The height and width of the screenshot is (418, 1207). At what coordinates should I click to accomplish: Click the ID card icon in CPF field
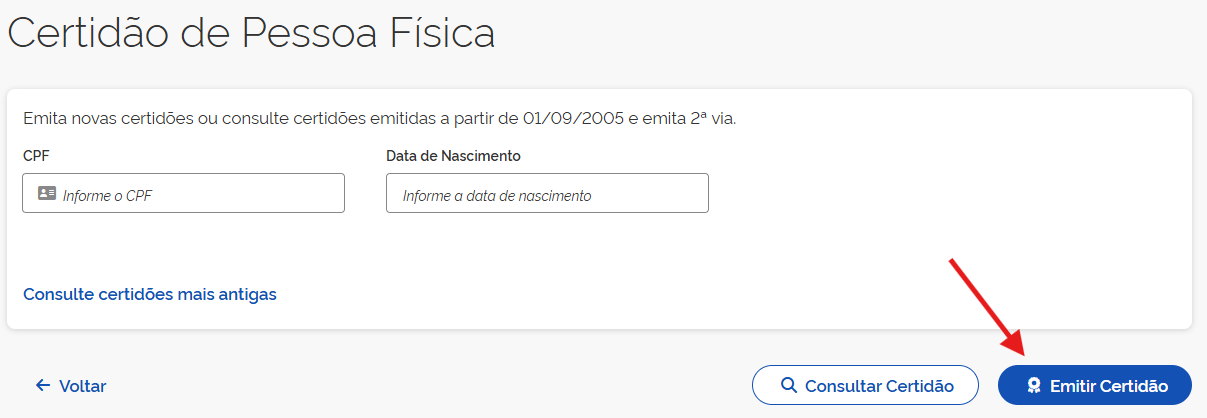(x=47, y=194)
